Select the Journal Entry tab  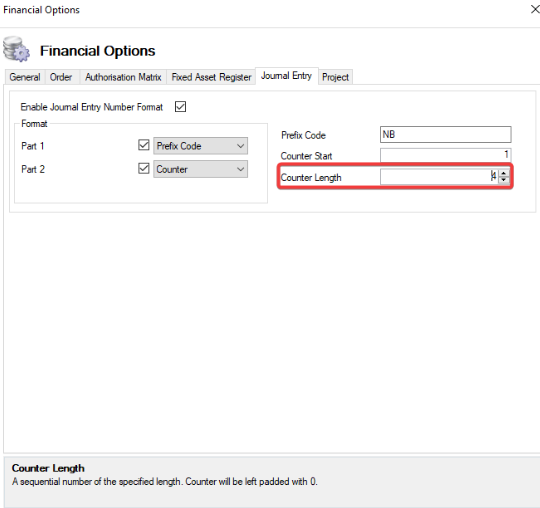pos(287,76)
